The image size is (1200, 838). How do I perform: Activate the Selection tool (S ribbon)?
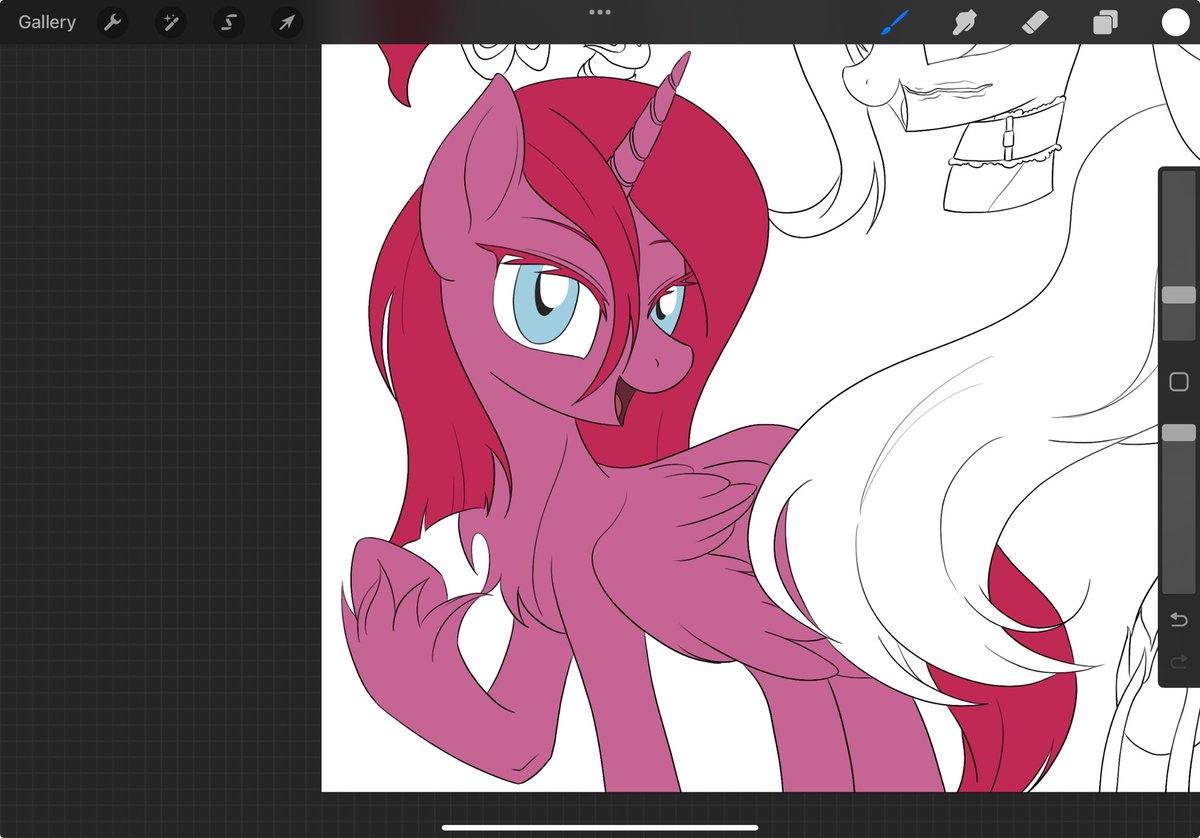pos(229,22)
